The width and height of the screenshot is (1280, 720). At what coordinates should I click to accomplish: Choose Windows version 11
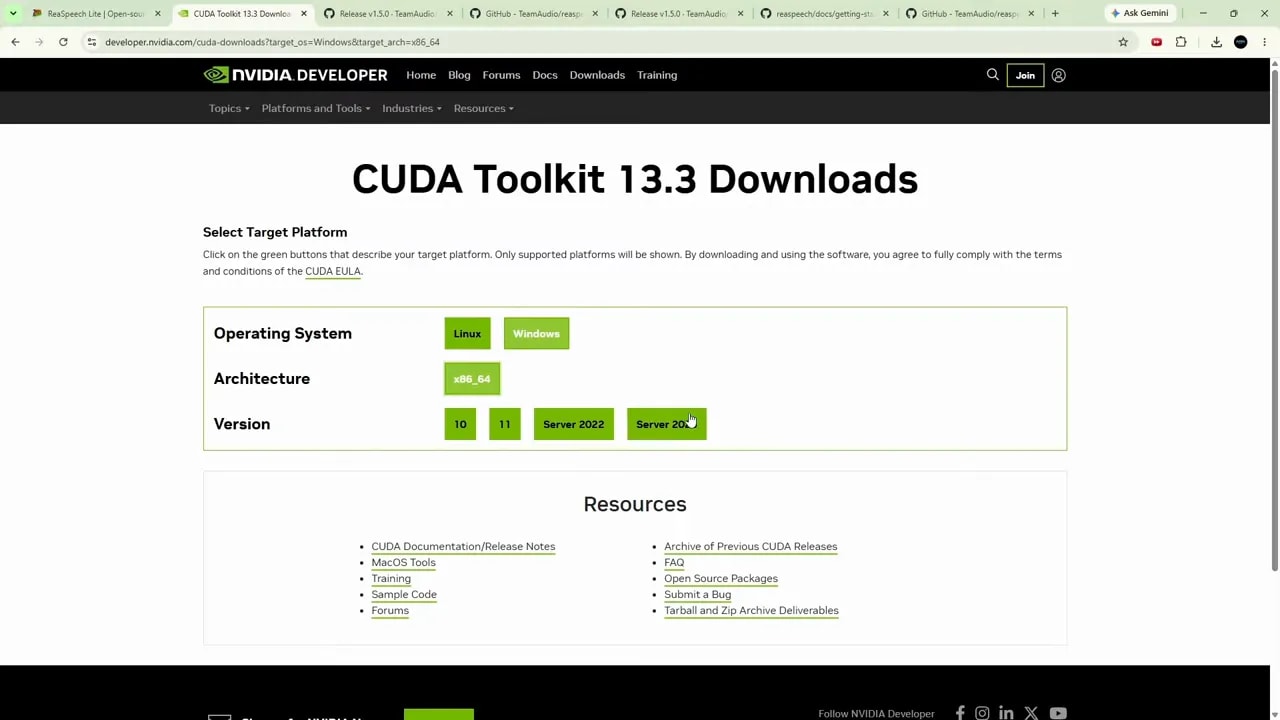point(505,424)
